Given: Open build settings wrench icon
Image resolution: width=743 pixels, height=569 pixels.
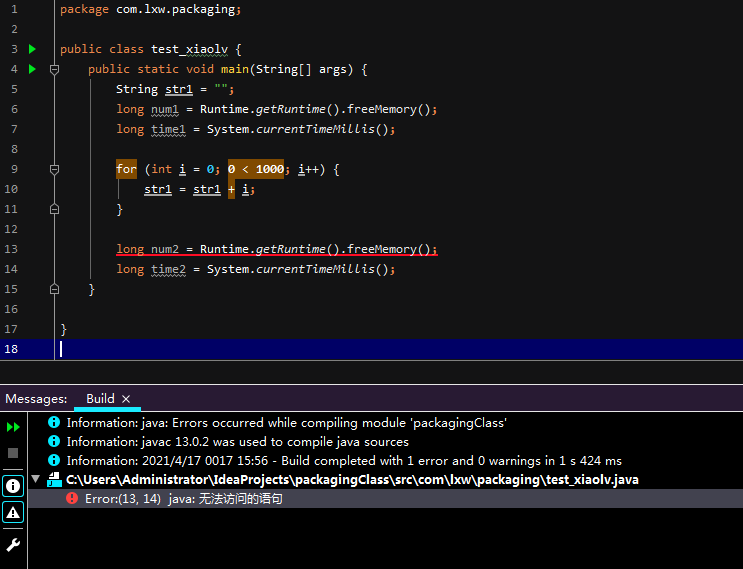Looking at the screenshot, I should pyautogui.click(x=13, y=545).
